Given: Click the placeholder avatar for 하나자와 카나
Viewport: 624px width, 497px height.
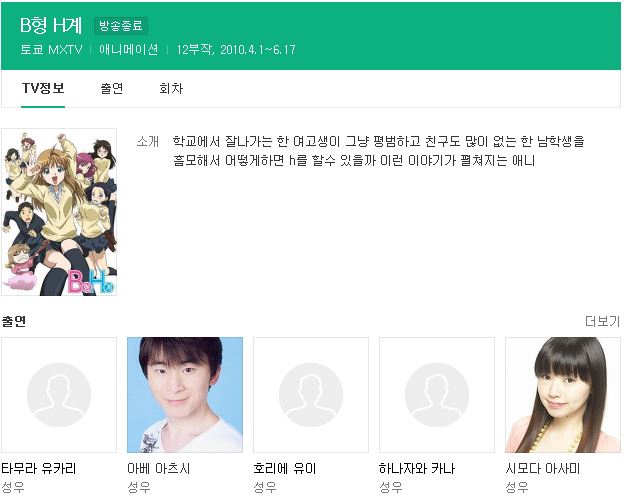Looking at the screenshot, I should 437,395.
